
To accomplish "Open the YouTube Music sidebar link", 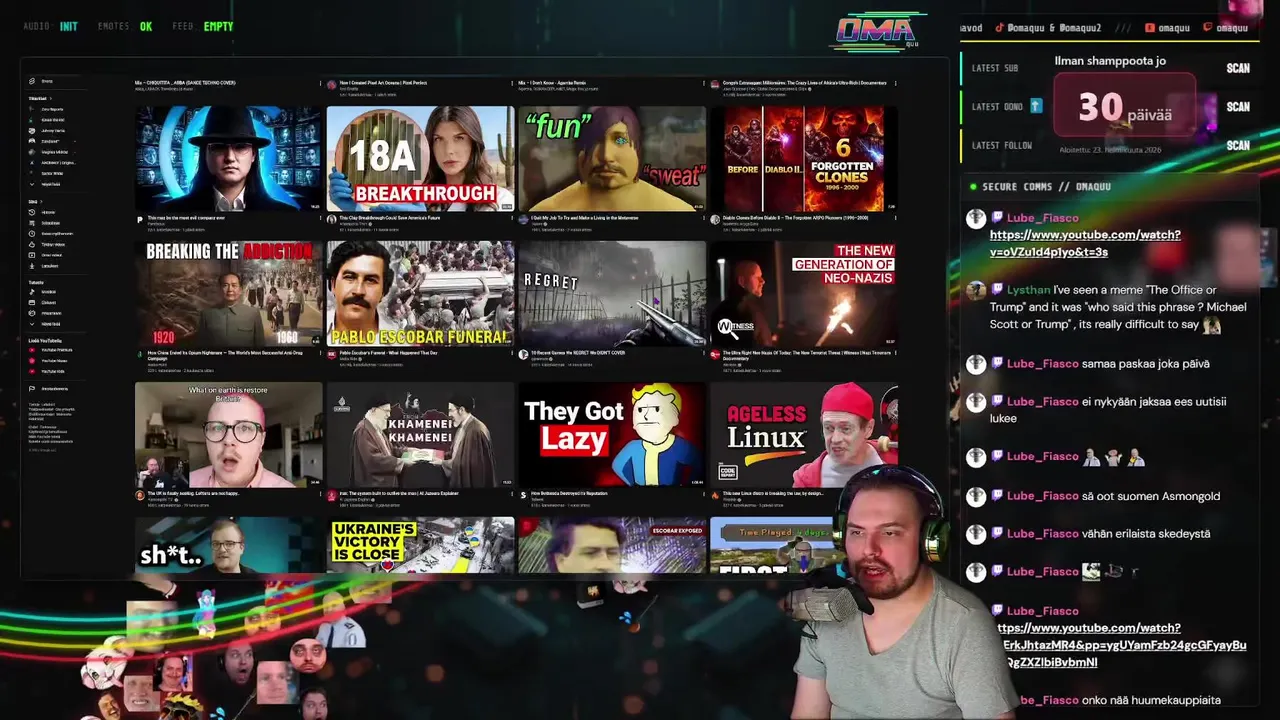I will (50, 361).
